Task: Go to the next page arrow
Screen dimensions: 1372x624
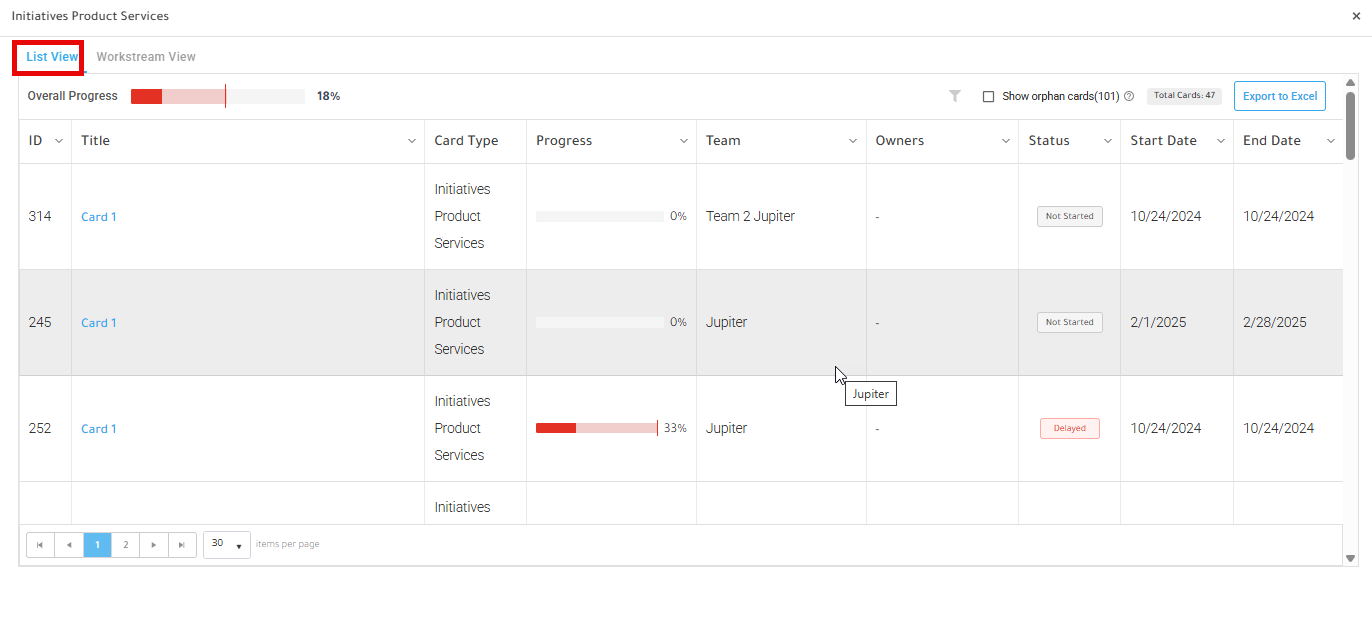Action: tap(154, 545)
